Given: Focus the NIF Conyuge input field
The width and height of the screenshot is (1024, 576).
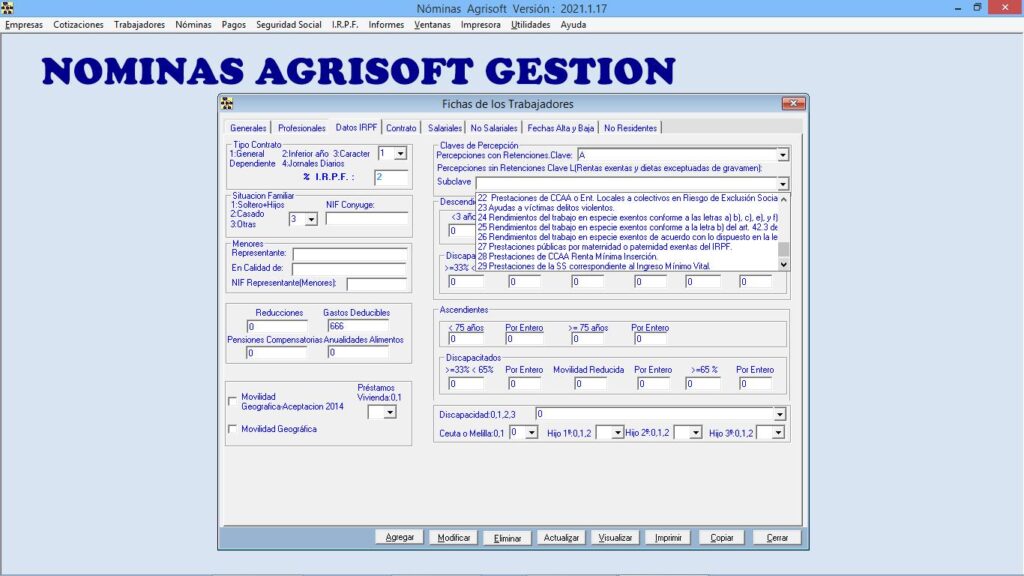Looking at the screenshot, I should coord(366,219).
